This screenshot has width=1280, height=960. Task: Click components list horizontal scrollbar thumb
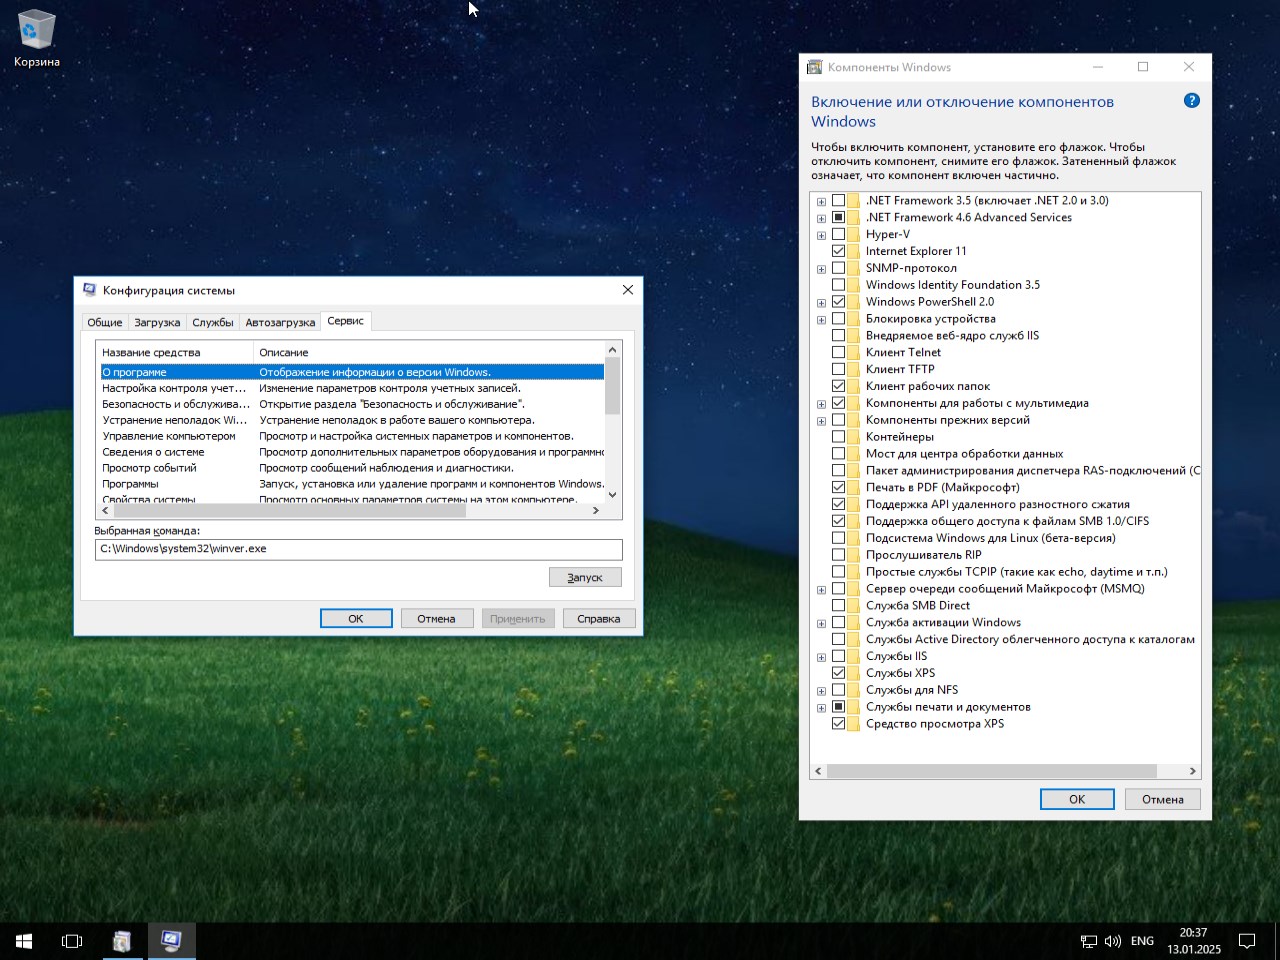[992, 771]
